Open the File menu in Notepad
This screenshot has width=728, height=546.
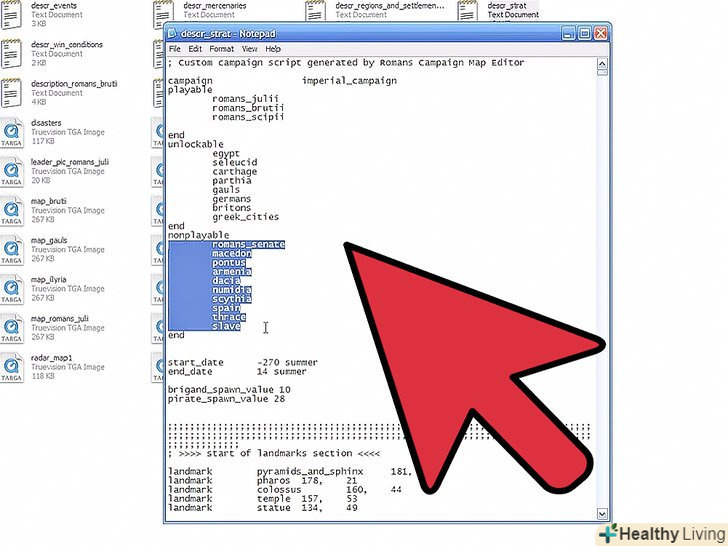tap(175, 49)
